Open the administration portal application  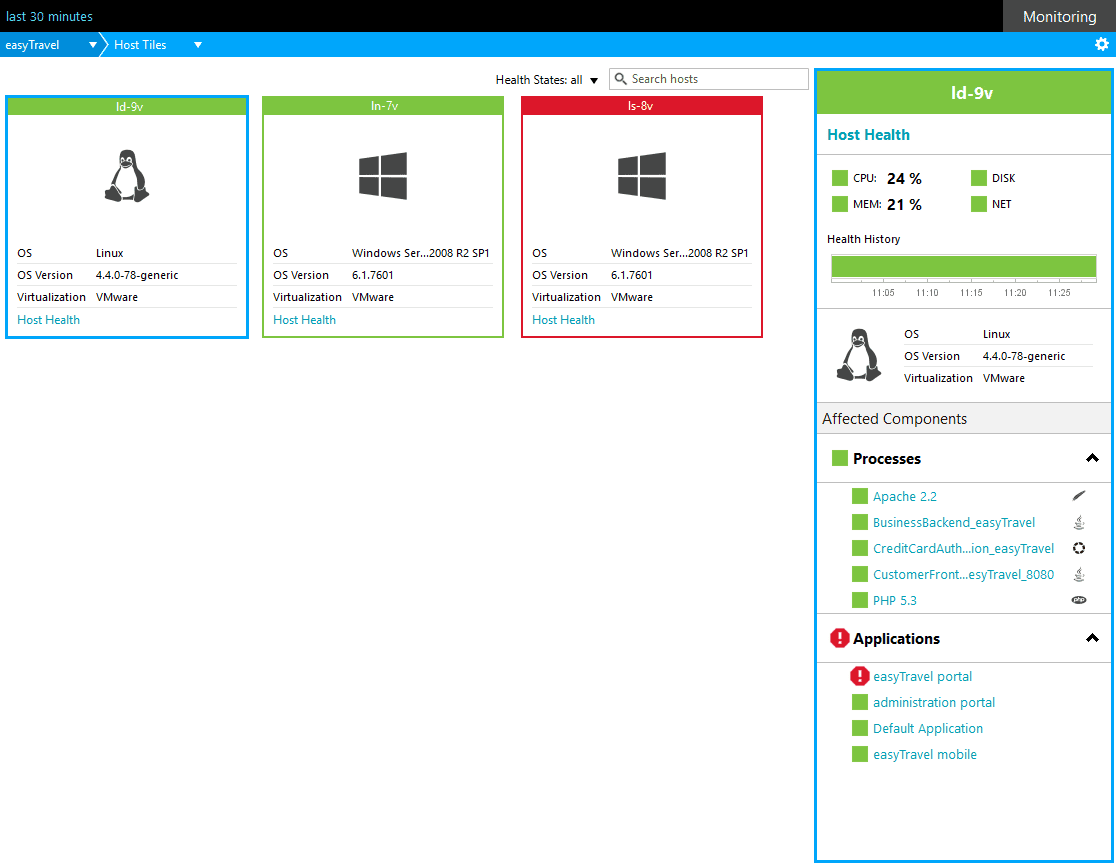(934, 702)
